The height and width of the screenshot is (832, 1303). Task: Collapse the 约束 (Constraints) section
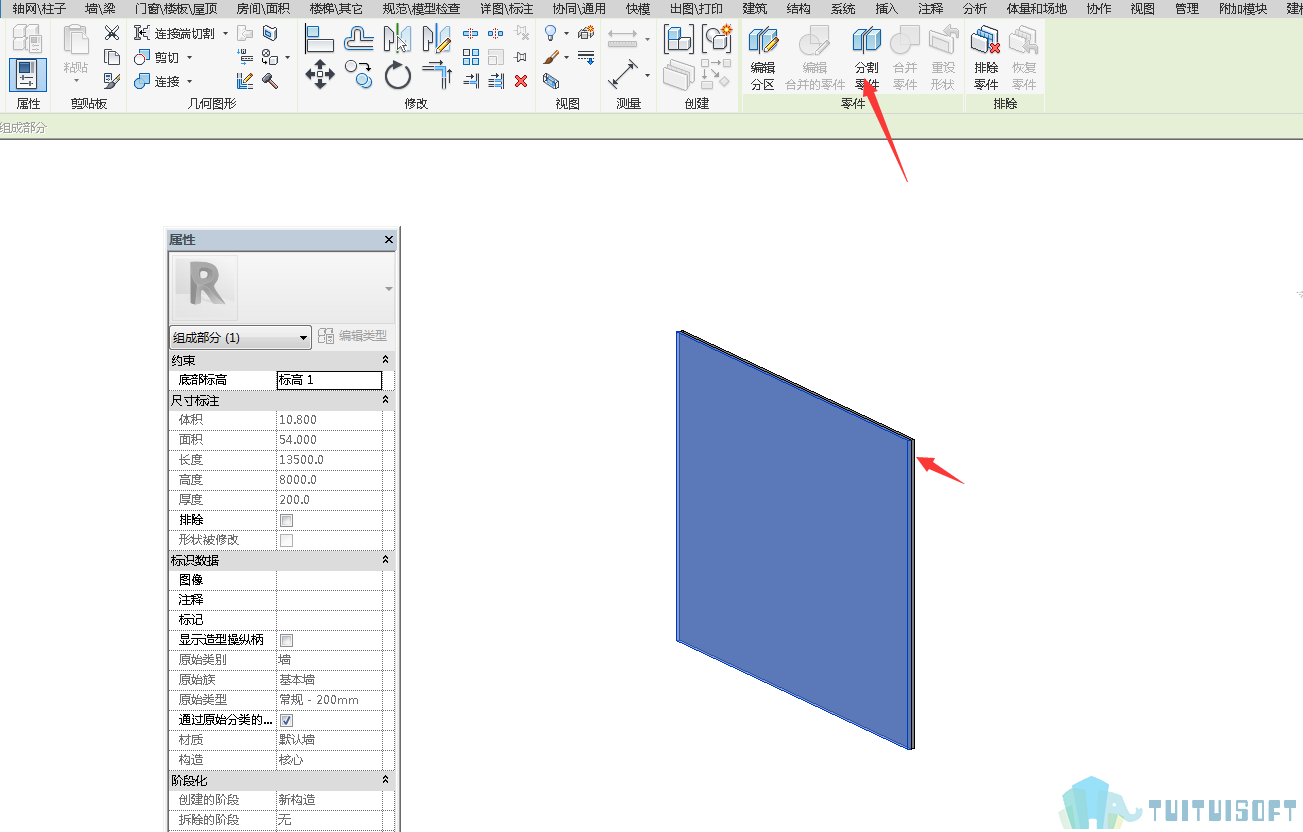[x=385, y=360]
